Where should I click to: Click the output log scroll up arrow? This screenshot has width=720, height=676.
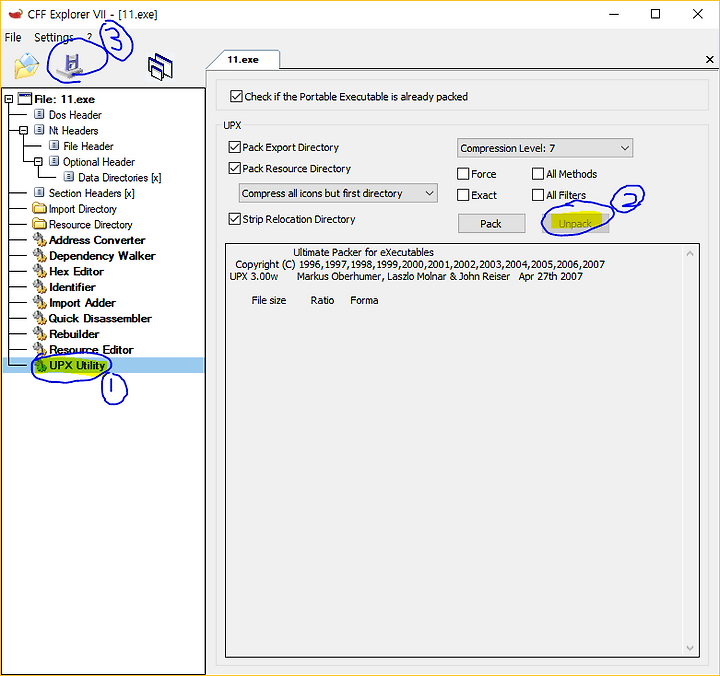[x=690, y=254]
